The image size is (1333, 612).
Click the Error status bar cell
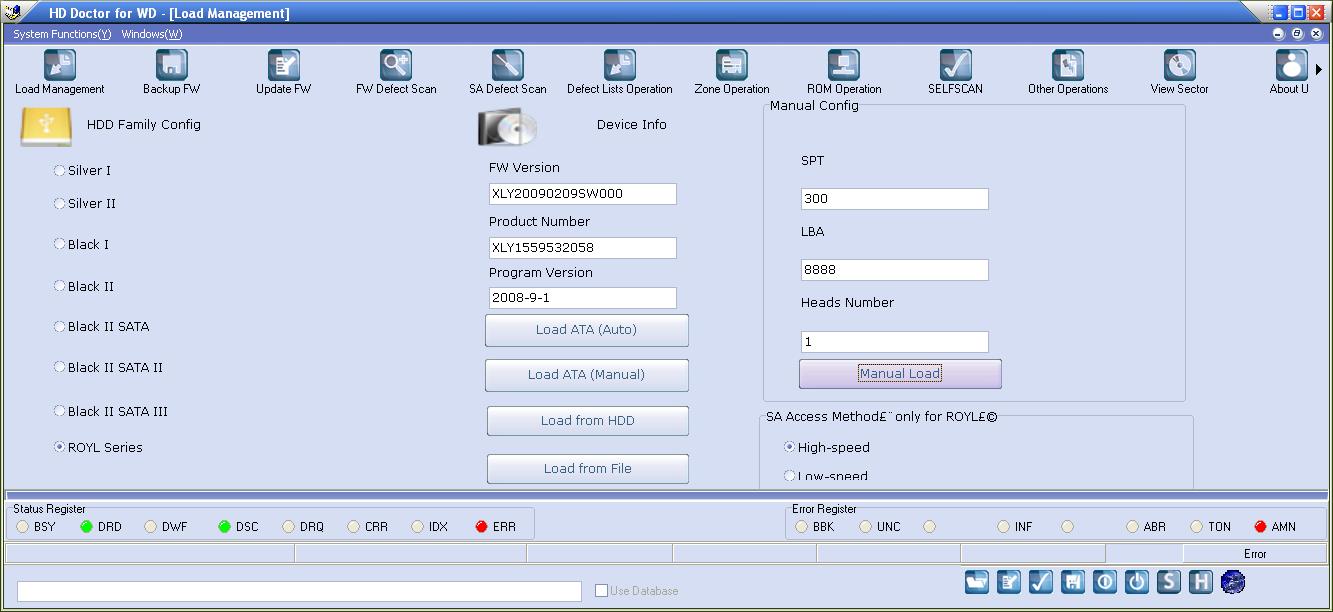tap(1255, 554)
